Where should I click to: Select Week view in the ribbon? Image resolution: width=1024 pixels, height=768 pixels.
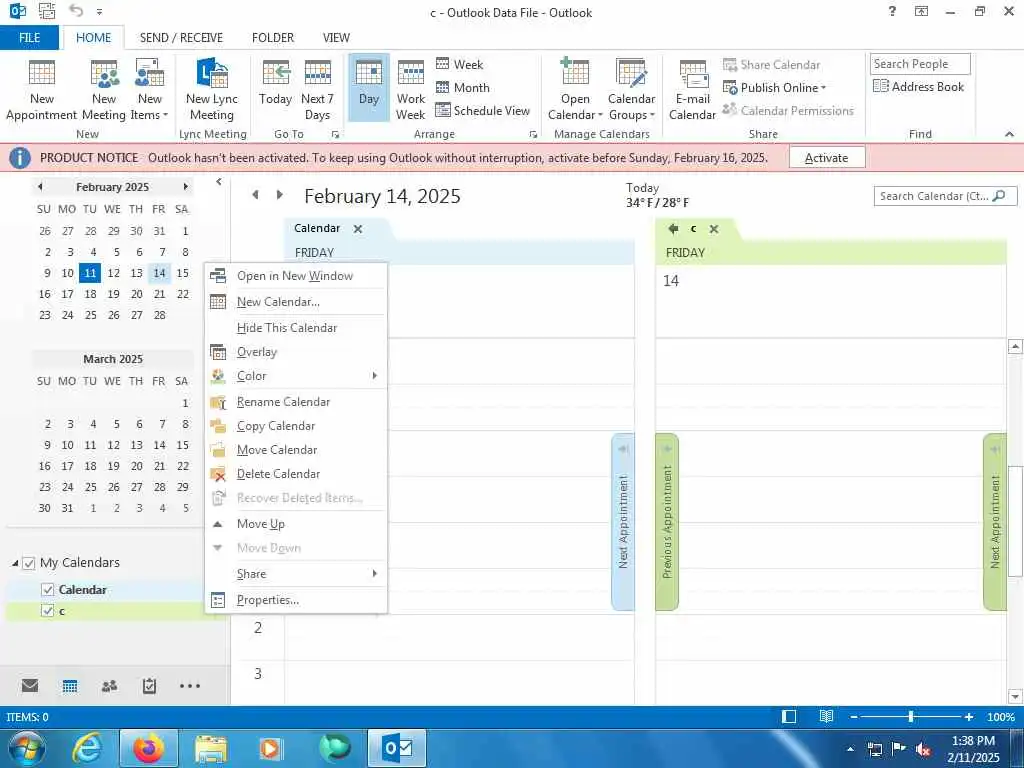coord(460,64)
